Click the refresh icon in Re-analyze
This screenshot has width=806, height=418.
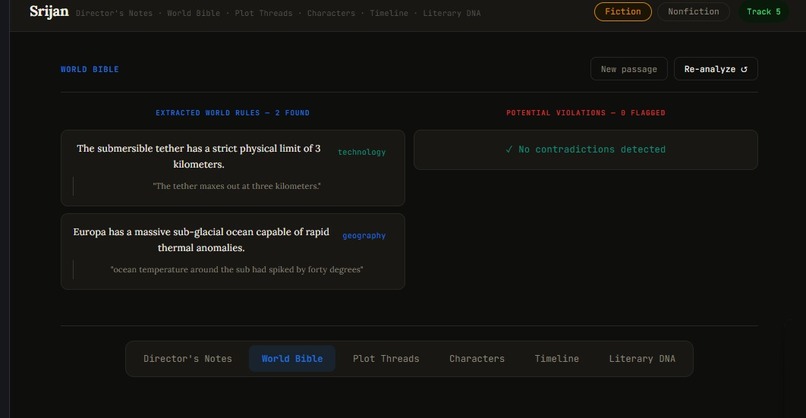(744, 69)
